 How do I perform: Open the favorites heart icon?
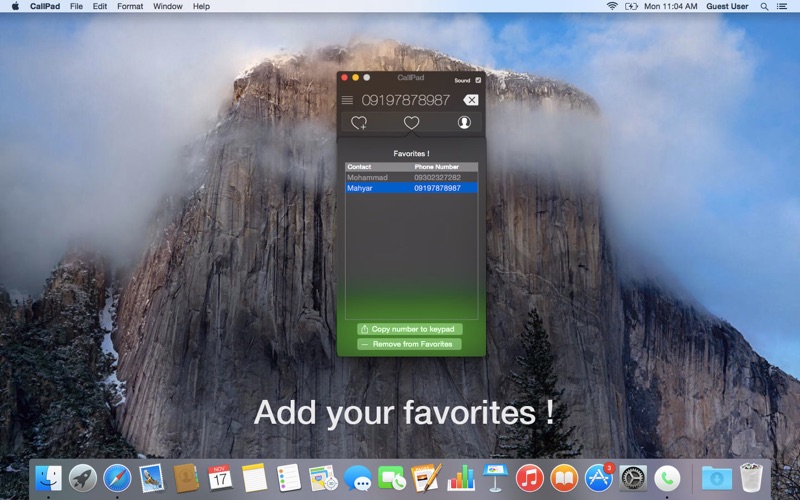click(411, 123)
